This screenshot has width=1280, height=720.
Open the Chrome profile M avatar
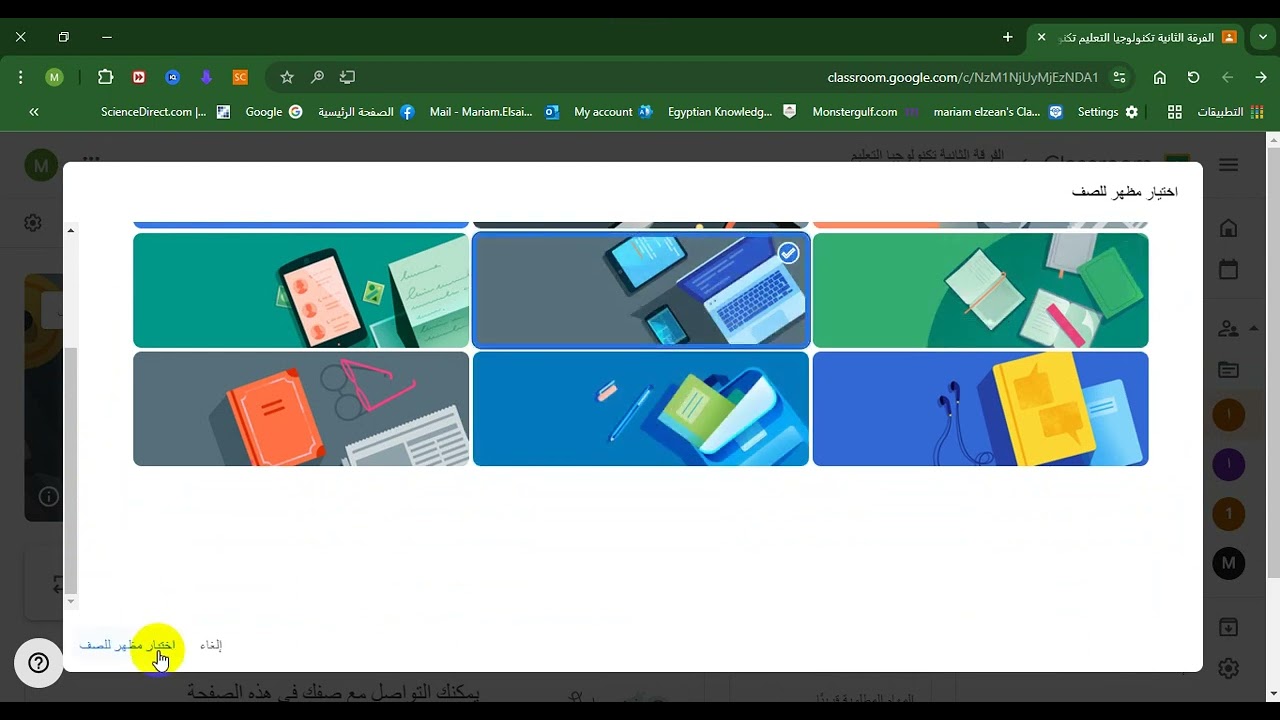[54, 77]
